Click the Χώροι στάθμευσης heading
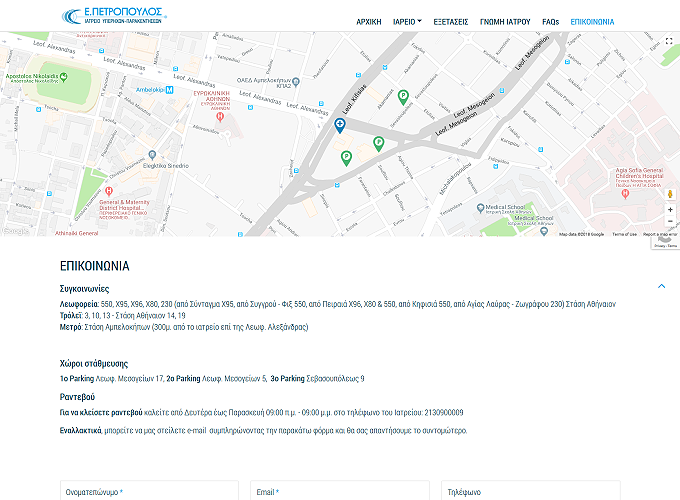The image size is (680, 500). [x=94, y=363]
